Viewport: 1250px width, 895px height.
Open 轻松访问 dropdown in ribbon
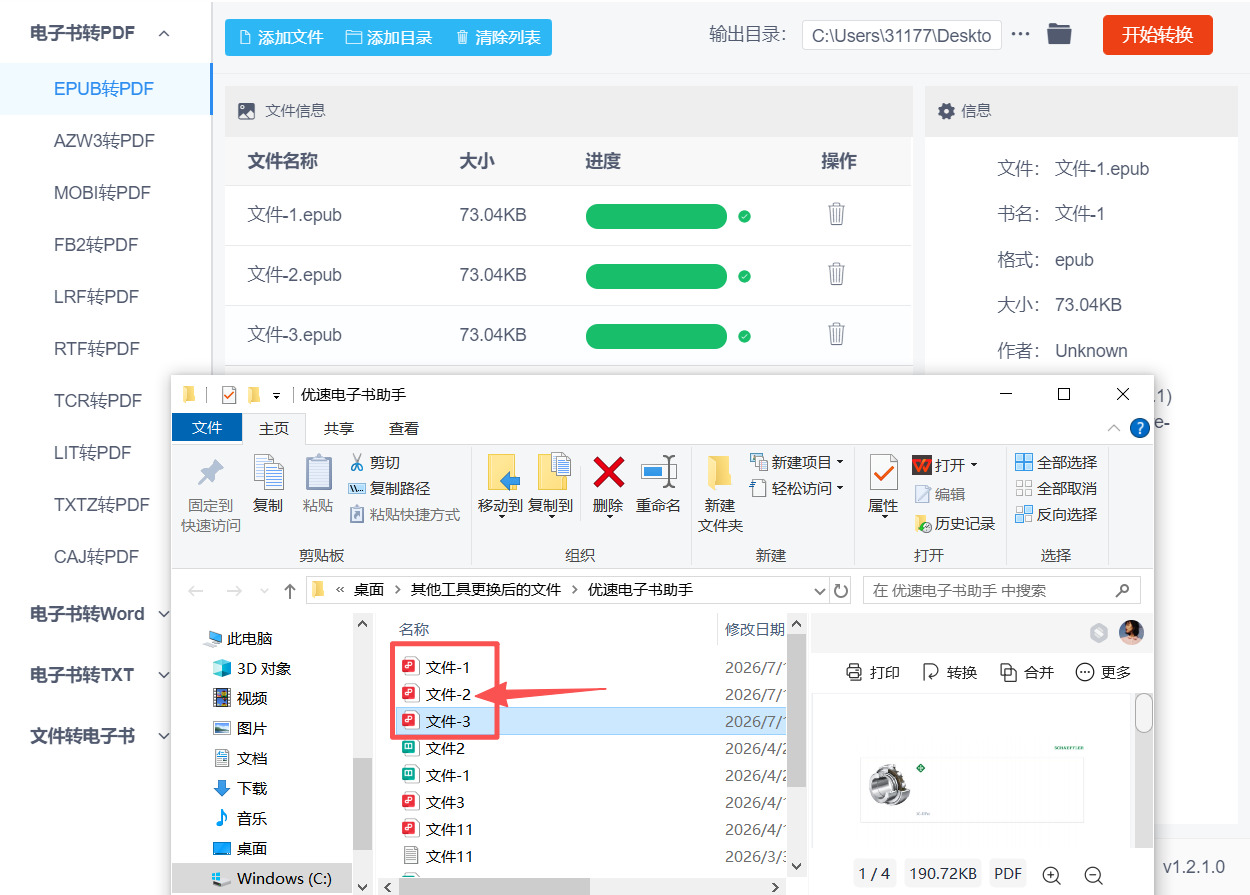click(x=797, y=488)
